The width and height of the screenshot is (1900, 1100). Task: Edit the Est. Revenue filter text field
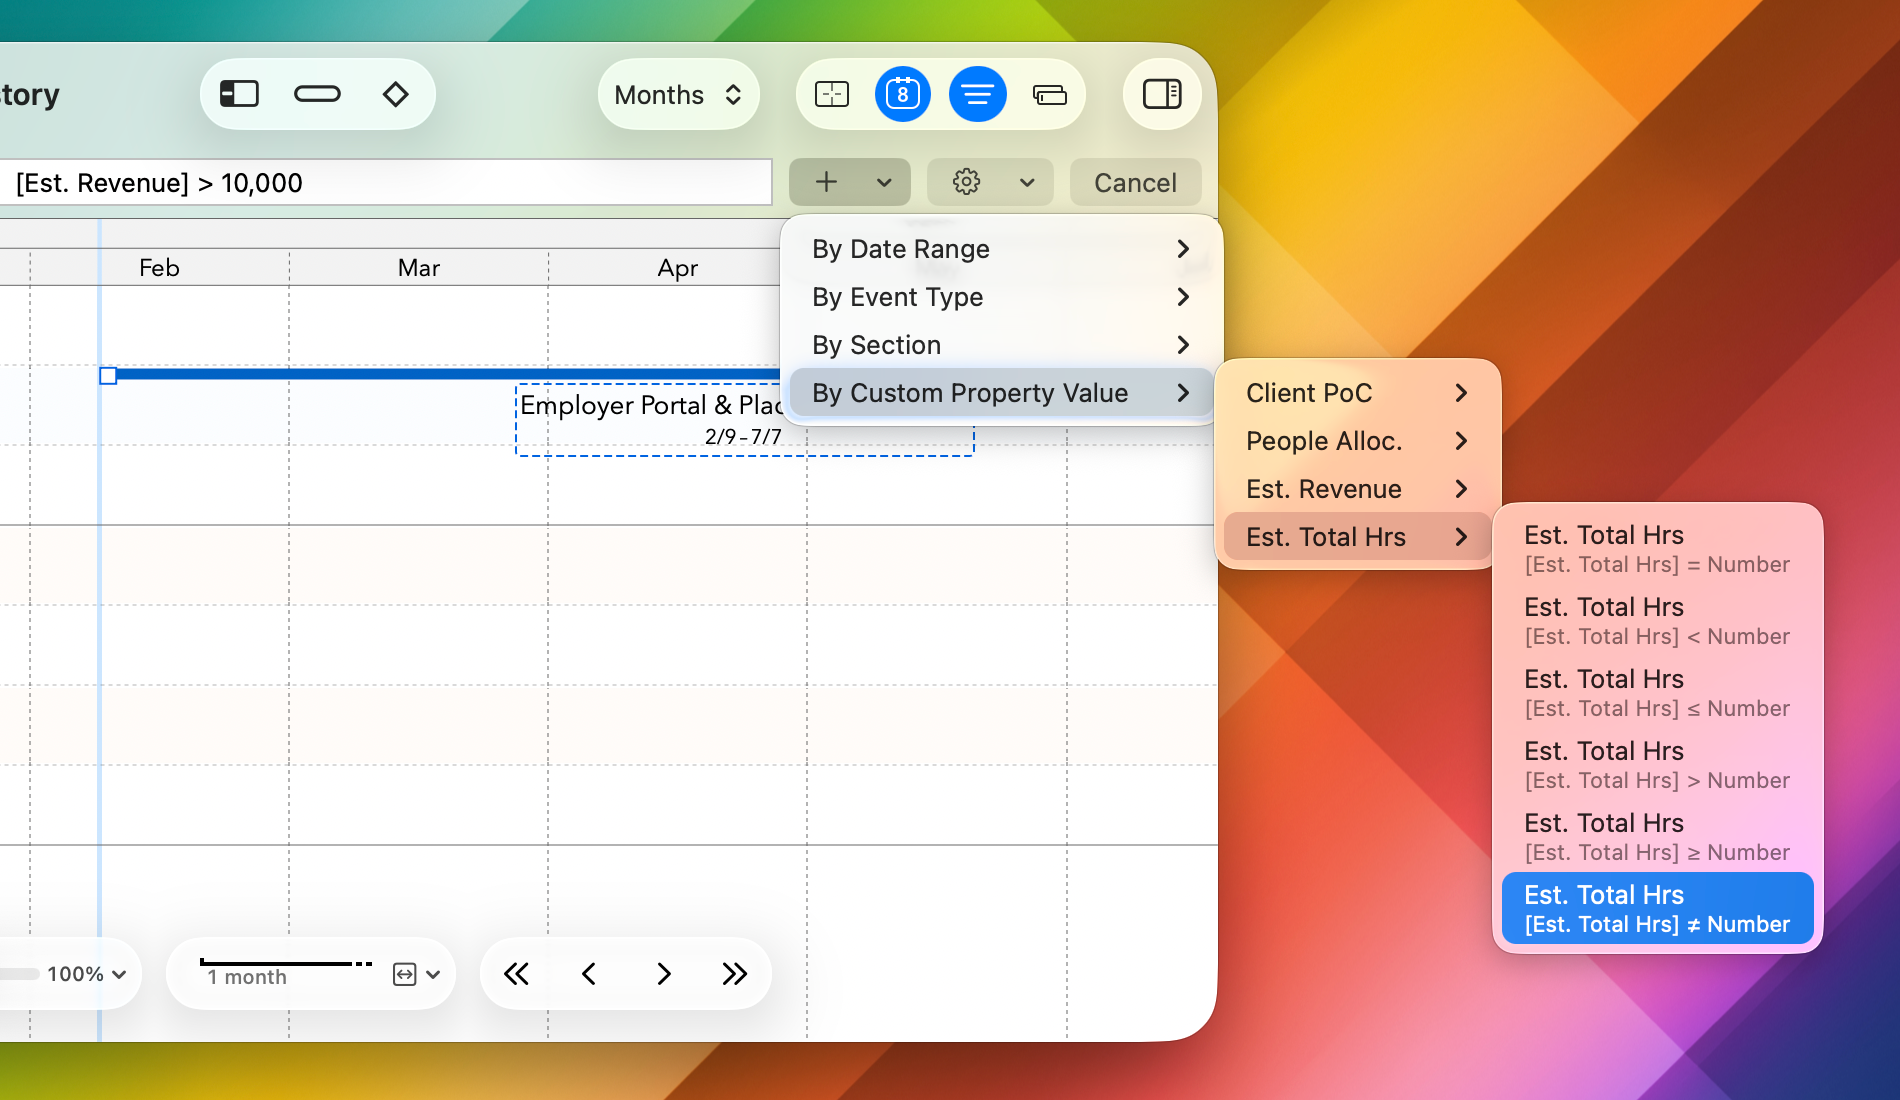(388, 182)
